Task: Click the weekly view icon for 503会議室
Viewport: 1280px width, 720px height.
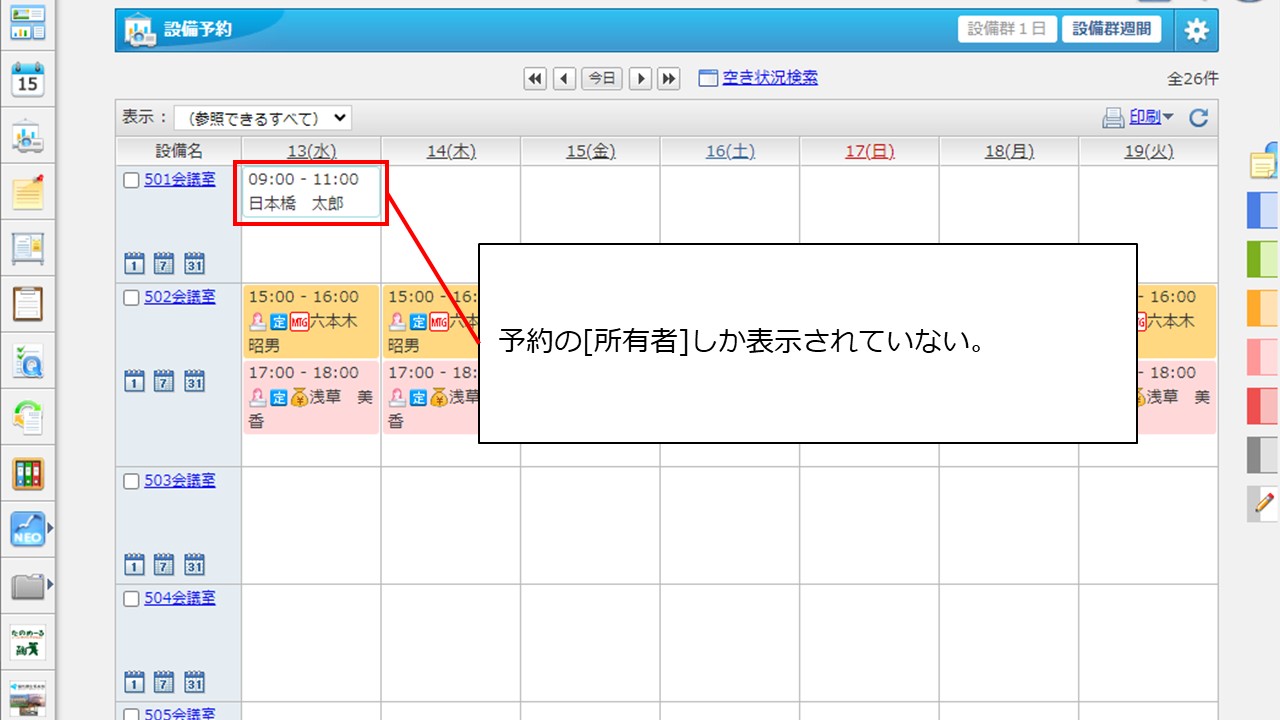Action: click(164, 565)
